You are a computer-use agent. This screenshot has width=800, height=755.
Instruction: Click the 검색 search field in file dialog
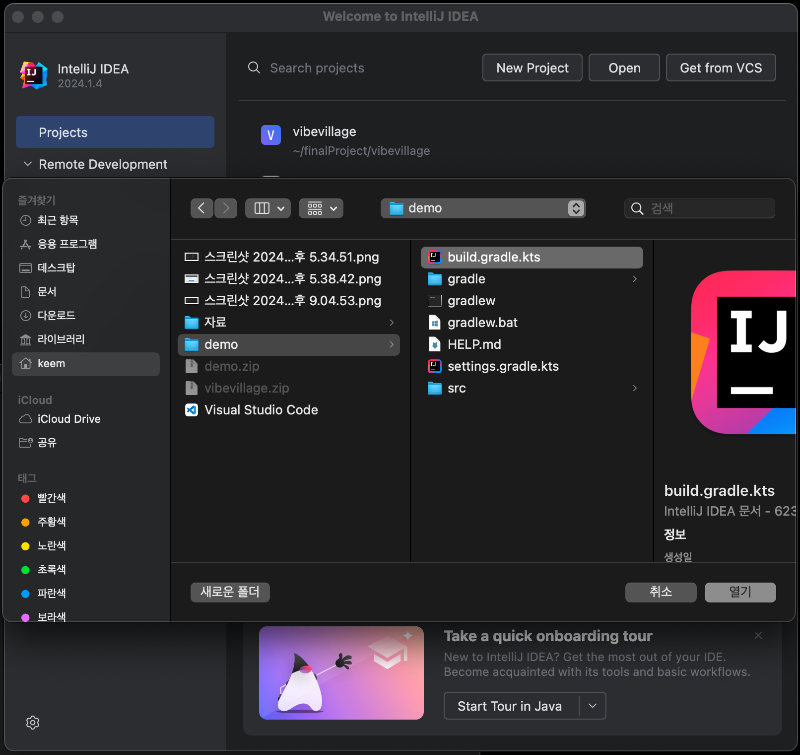tap(699, 208)
